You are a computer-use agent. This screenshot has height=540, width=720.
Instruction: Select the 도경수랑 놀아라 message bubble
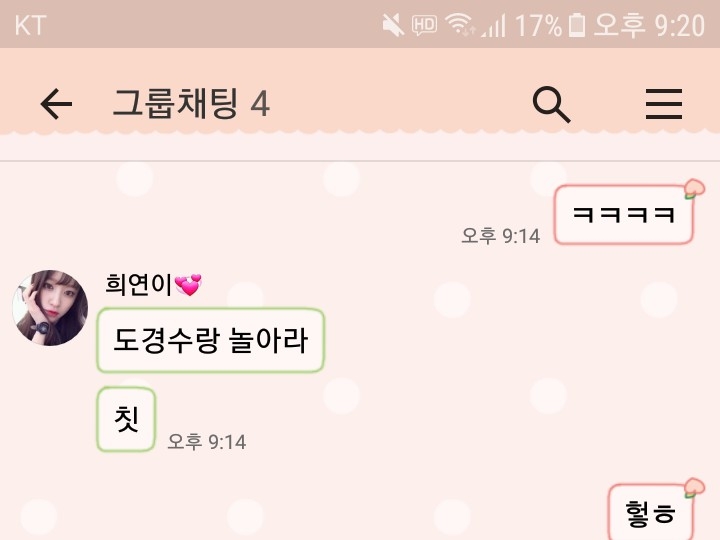coord(211,340)
